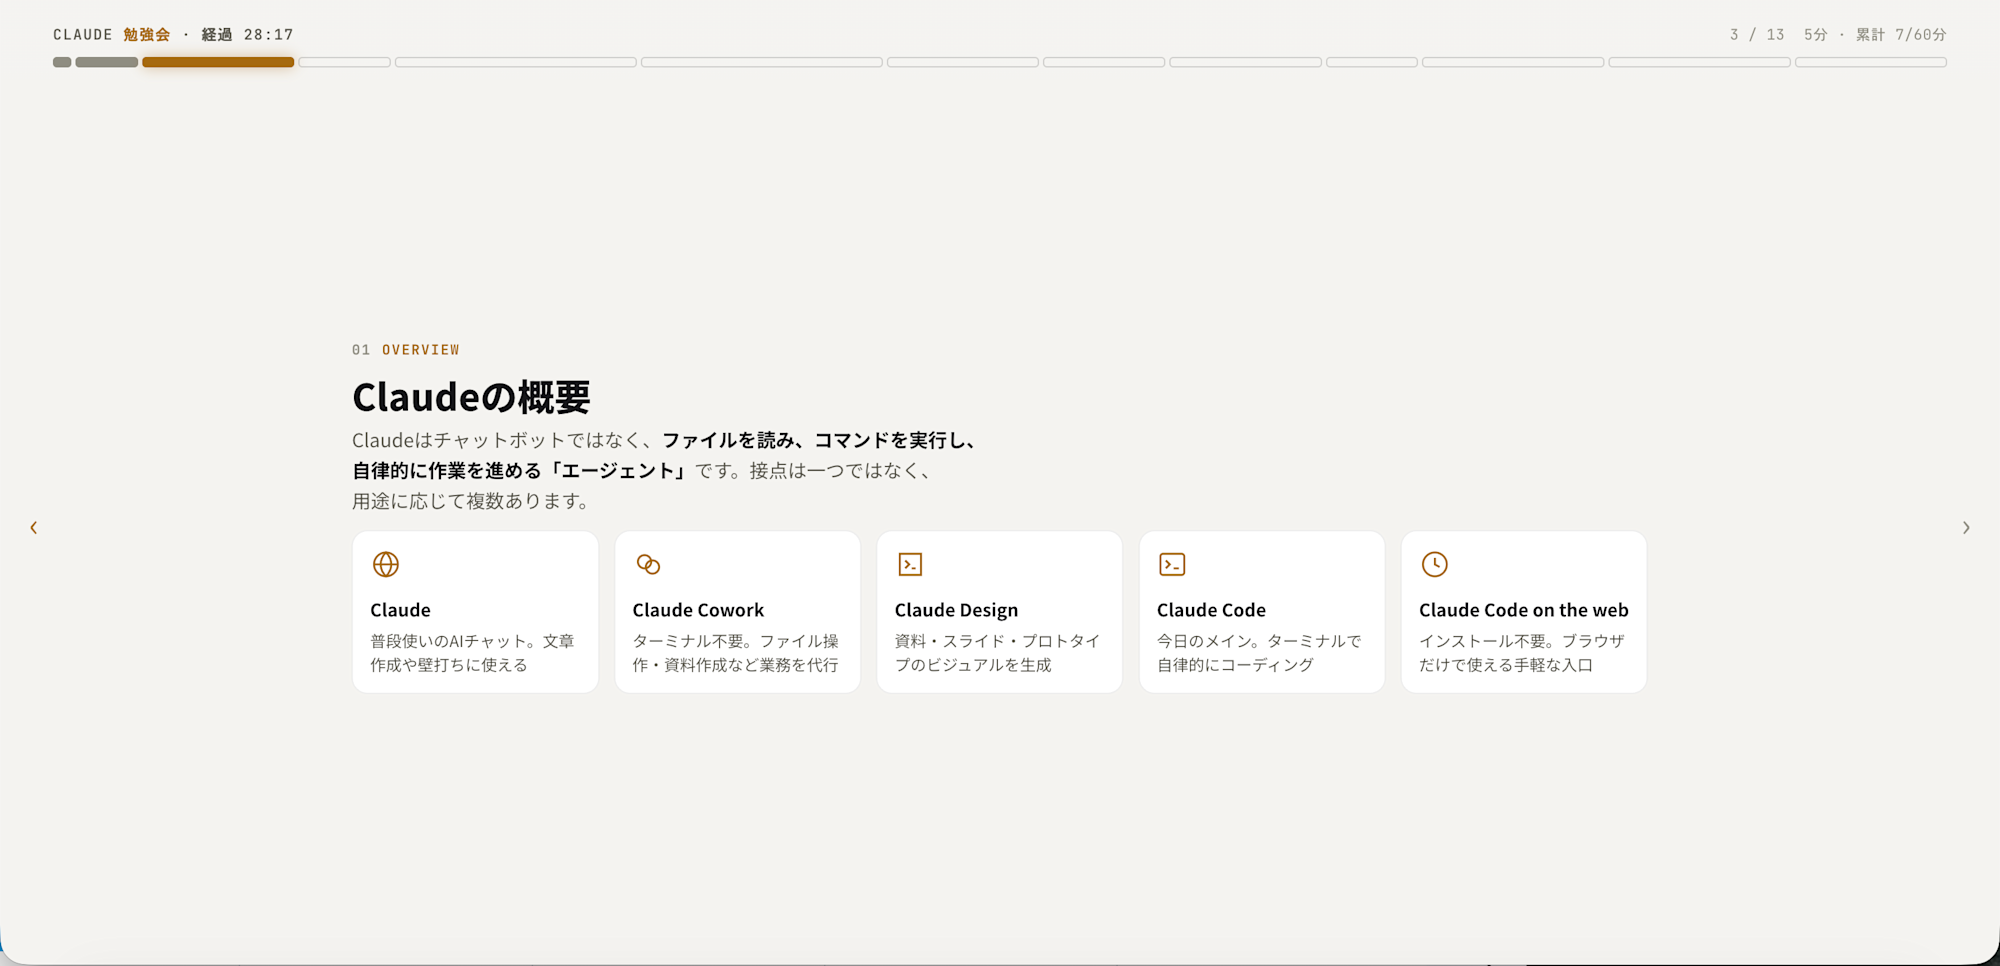Go to the previous slide arrow
This screenshot has width=2000, height=966.
[x=34, y=527]
